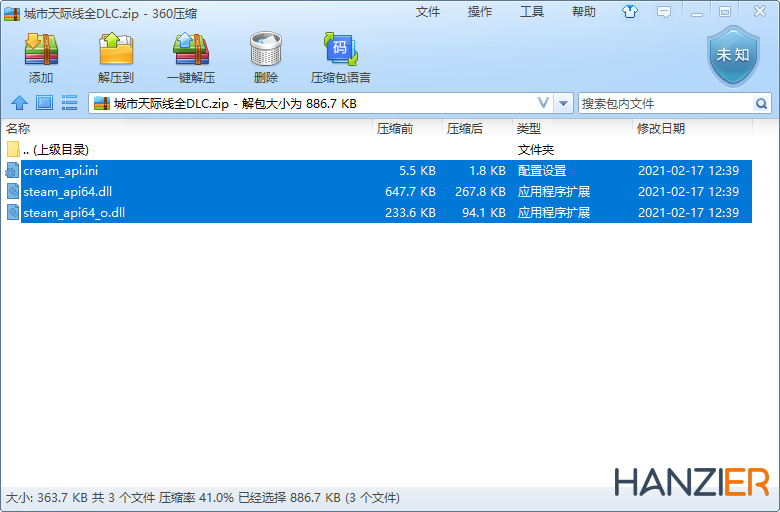Switch to list detail view mode
Image resolution: width=780 pixels, height=512 pixels.
[x=69, y=103]
